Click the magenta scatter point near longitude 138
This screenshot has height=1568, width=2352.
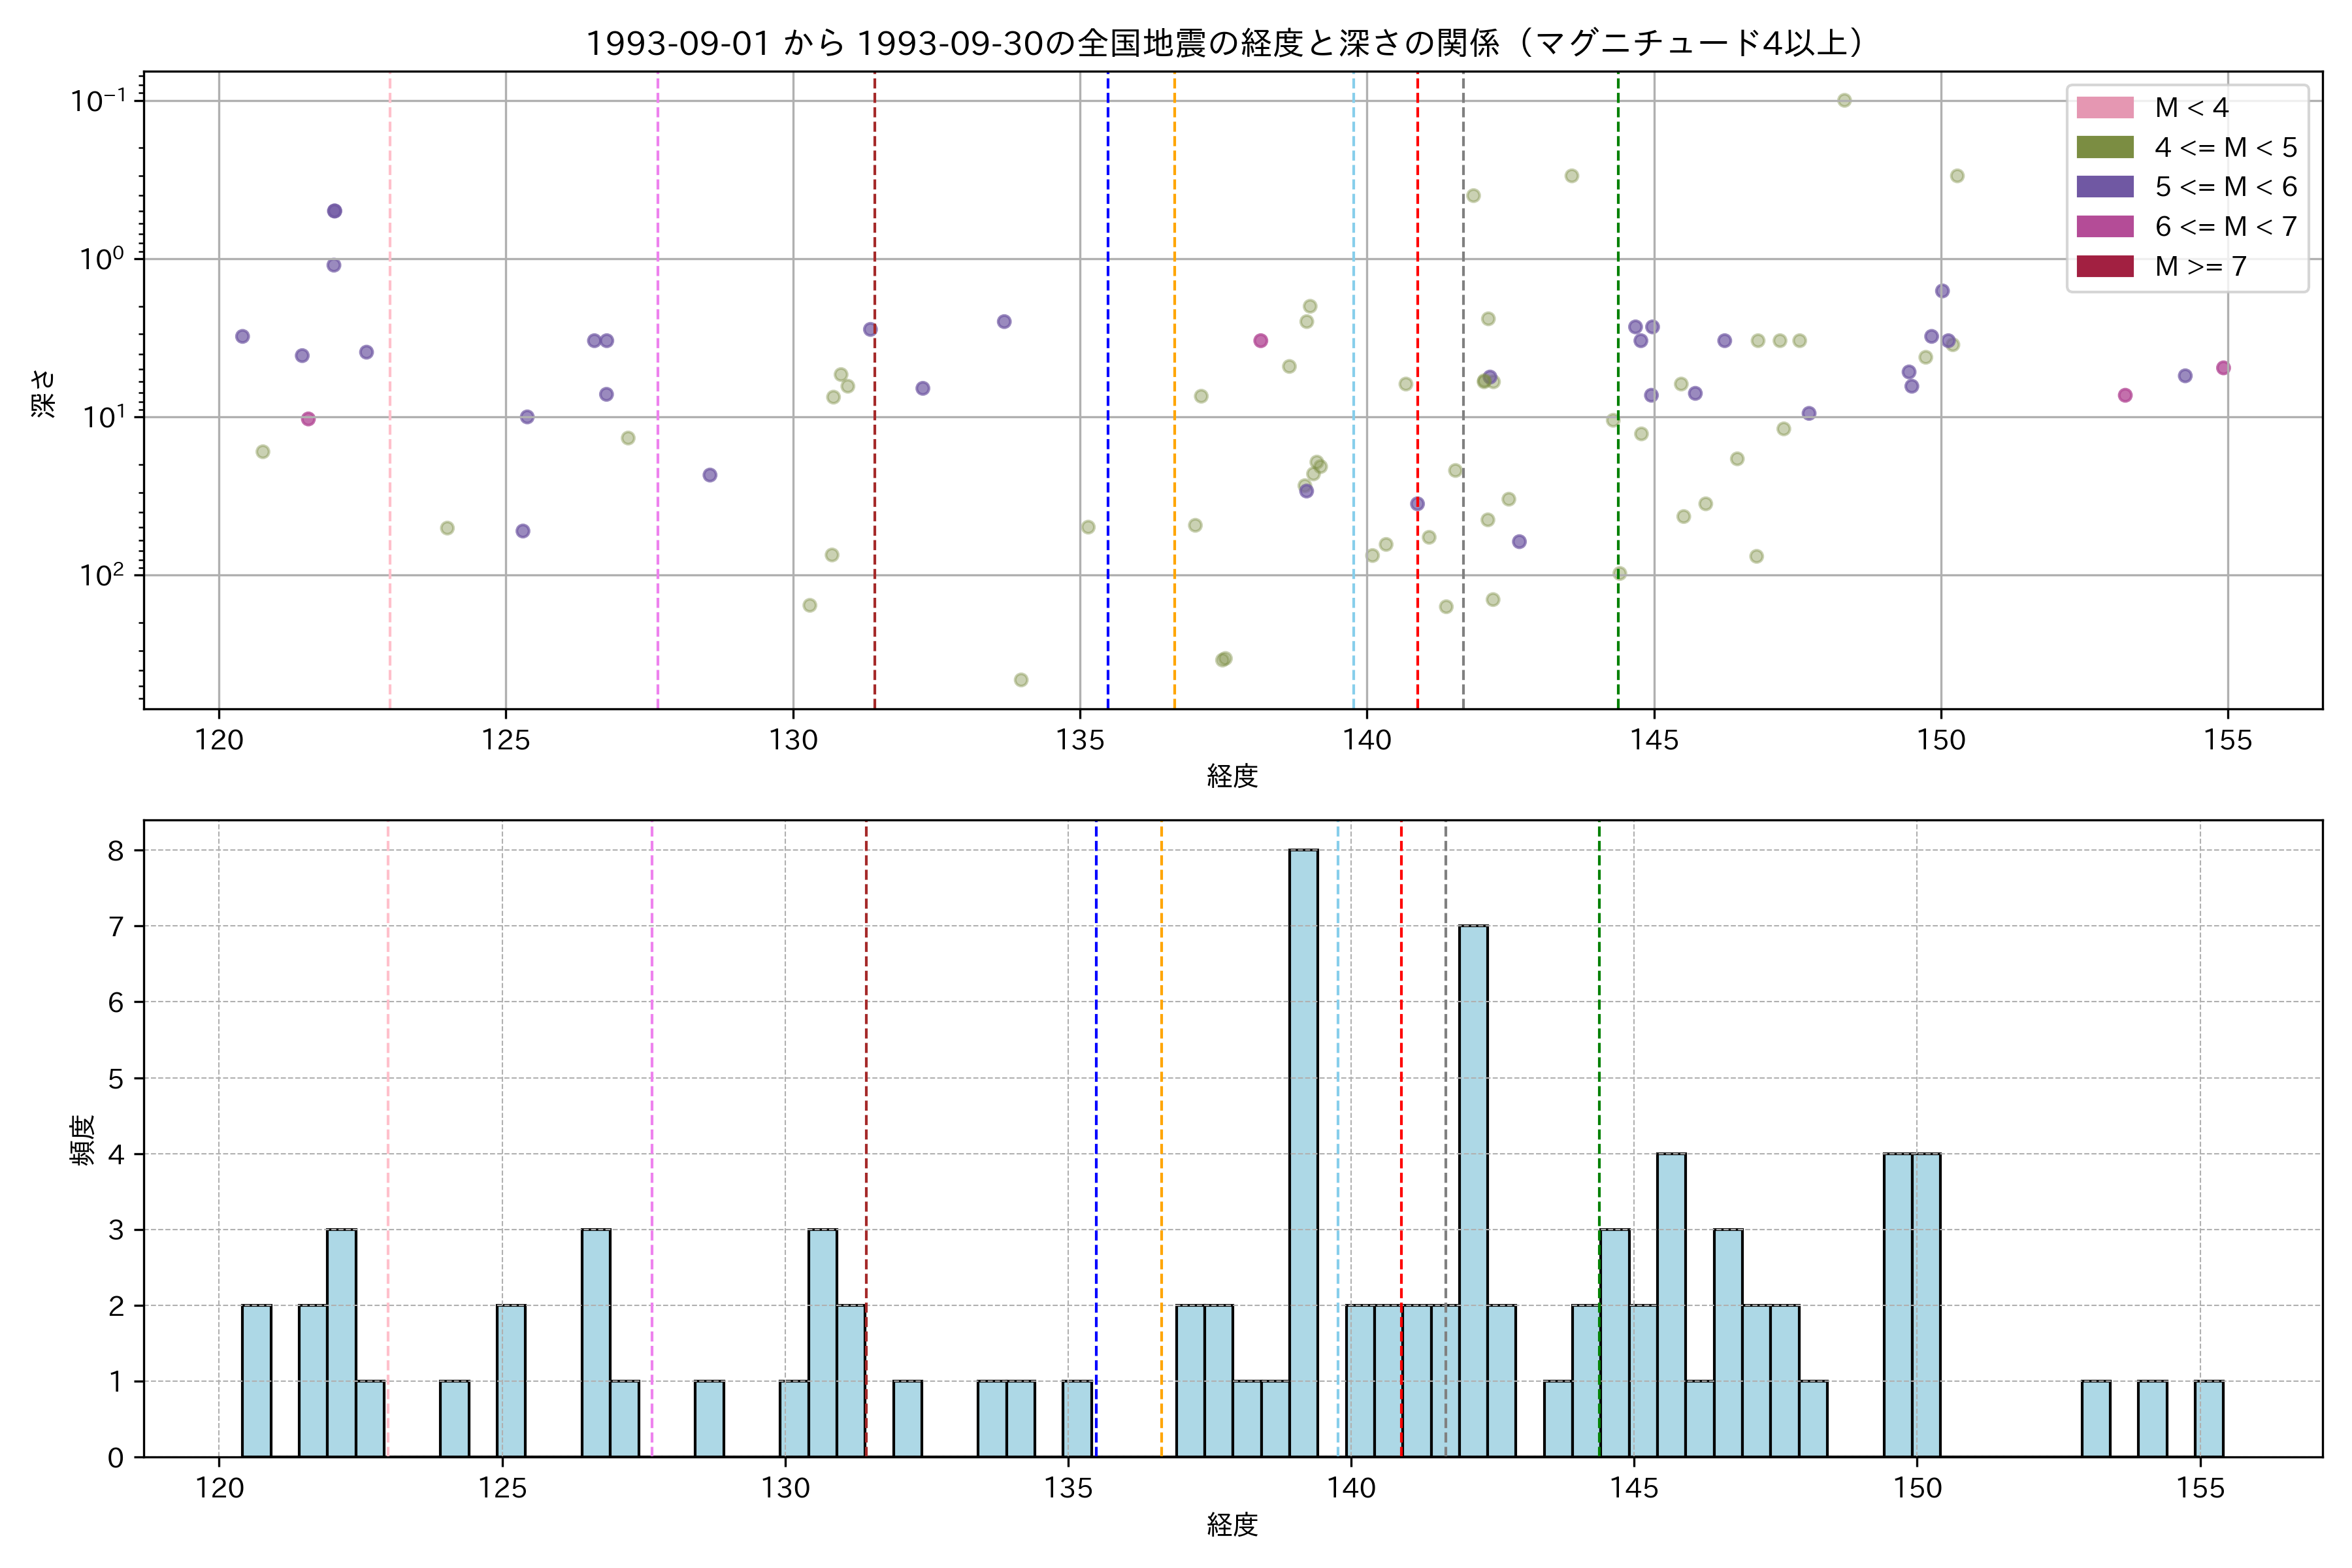pos(1260,341)
